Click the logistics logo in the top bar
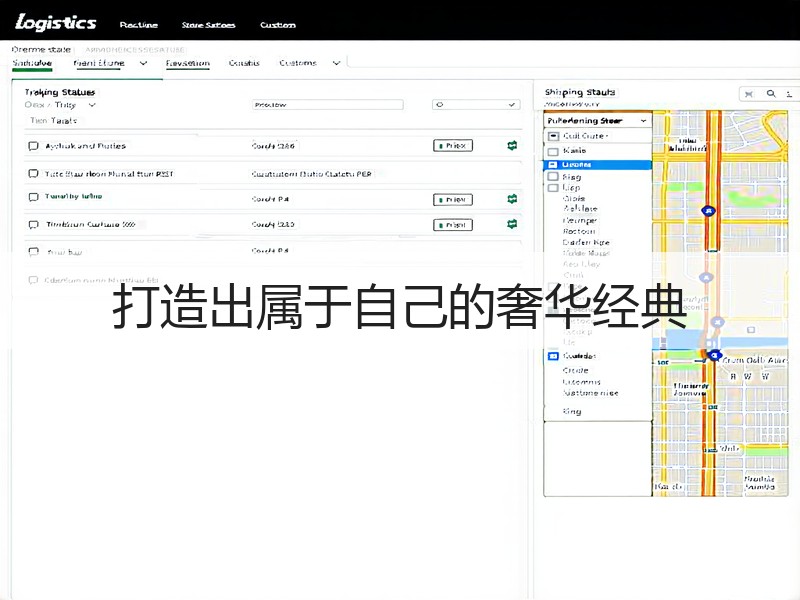The width and height of the screenshot is (800, 600). [x=56, y=23]
